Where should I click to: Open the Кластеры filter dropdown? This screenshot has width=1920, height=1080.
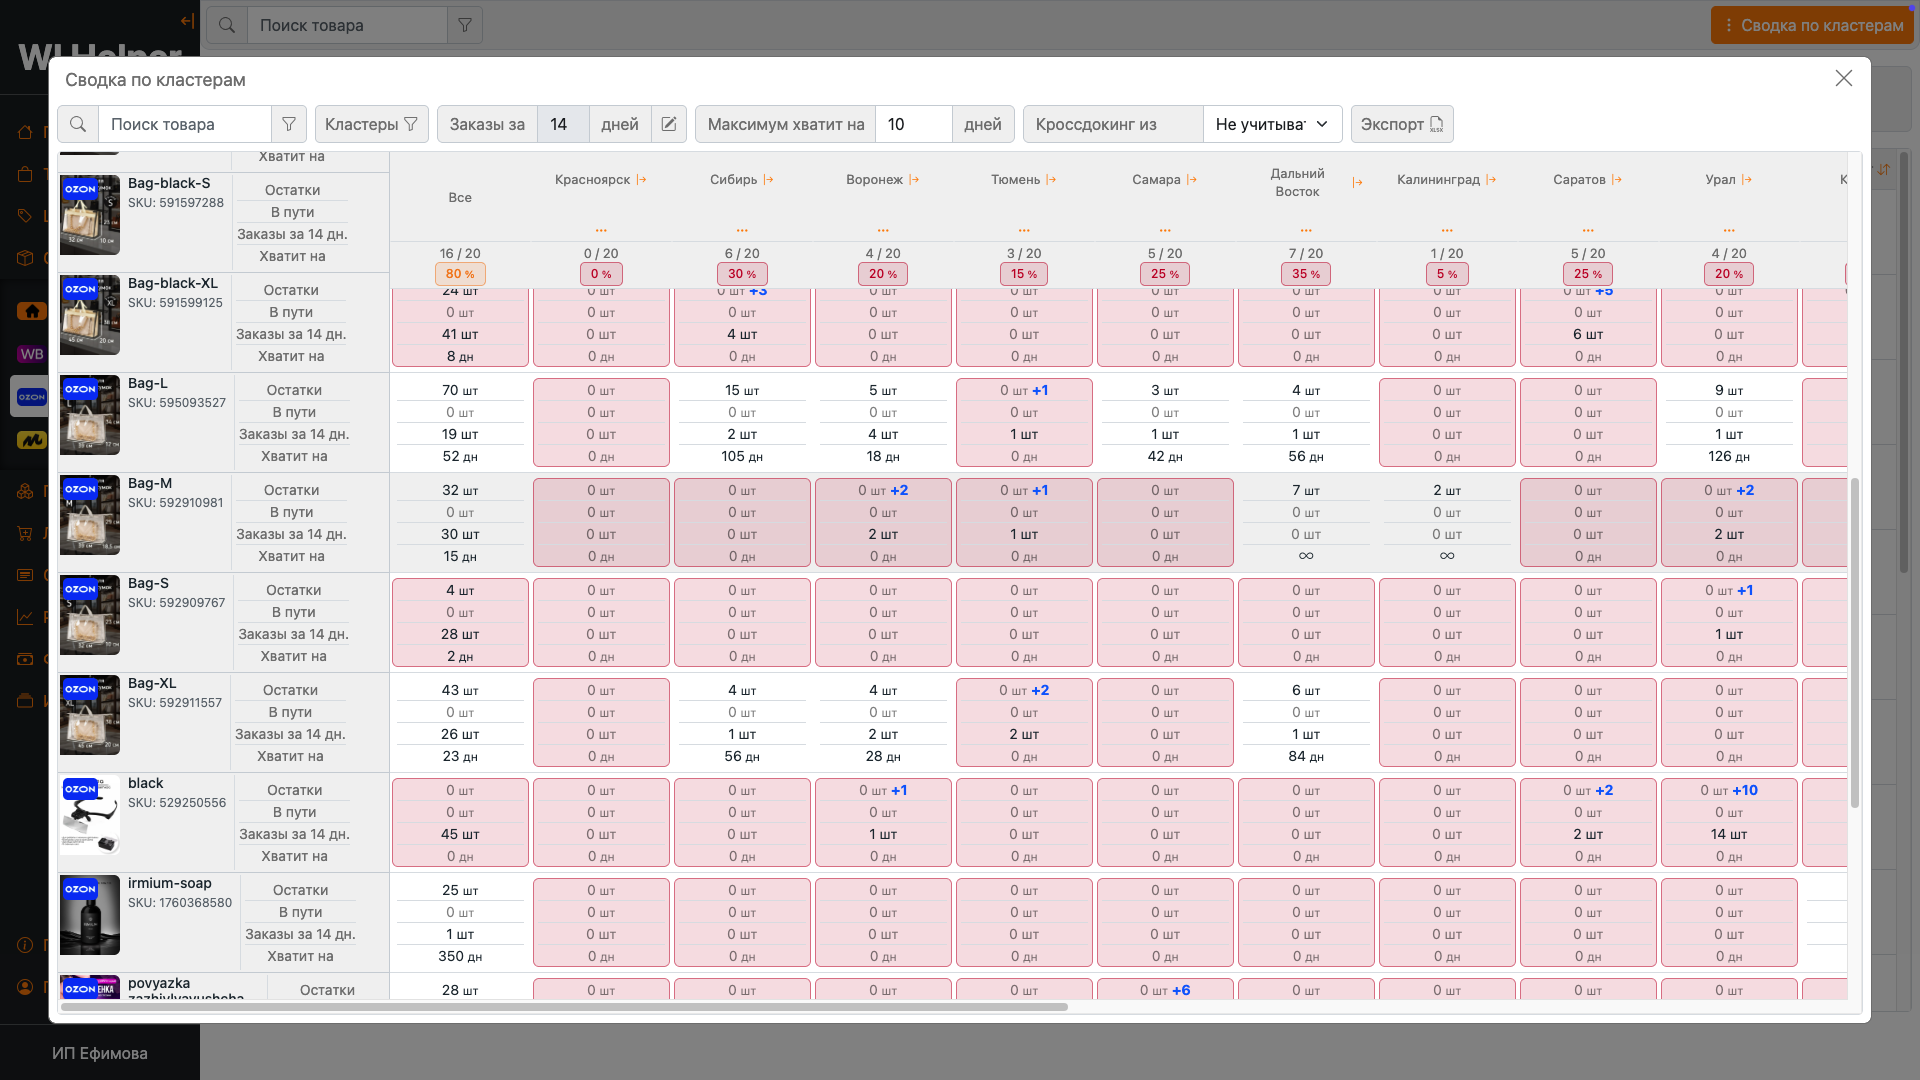[x=371, y=124]
